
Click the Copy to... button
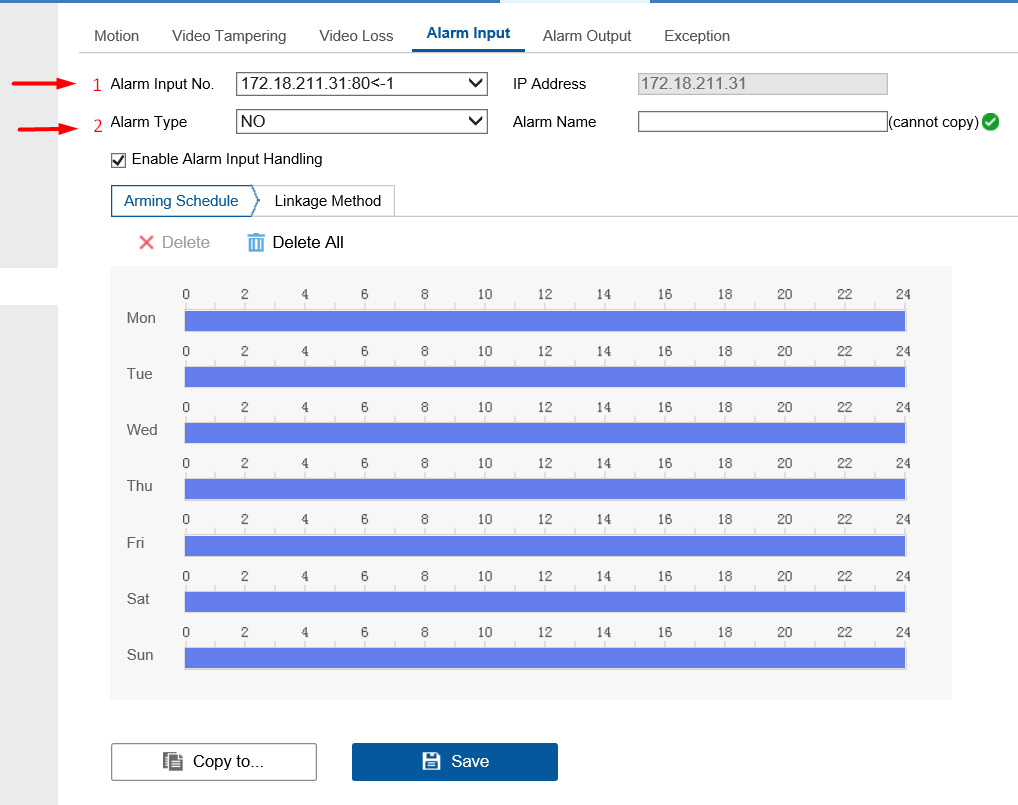[214, 762]
